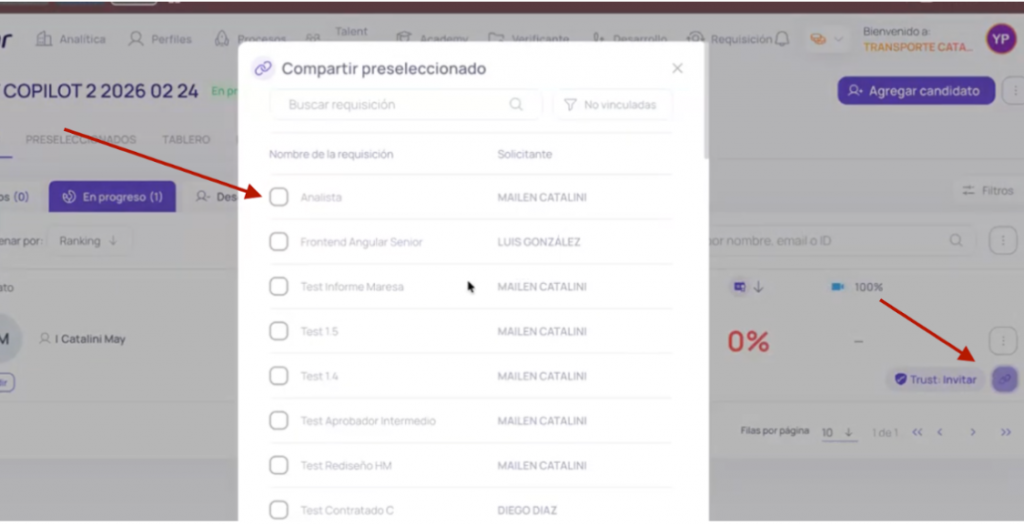The image size is (1024, 525).
Task: Expand the Ranking sort dropdown
Action: pyautogui.click(x=88, y=241)
